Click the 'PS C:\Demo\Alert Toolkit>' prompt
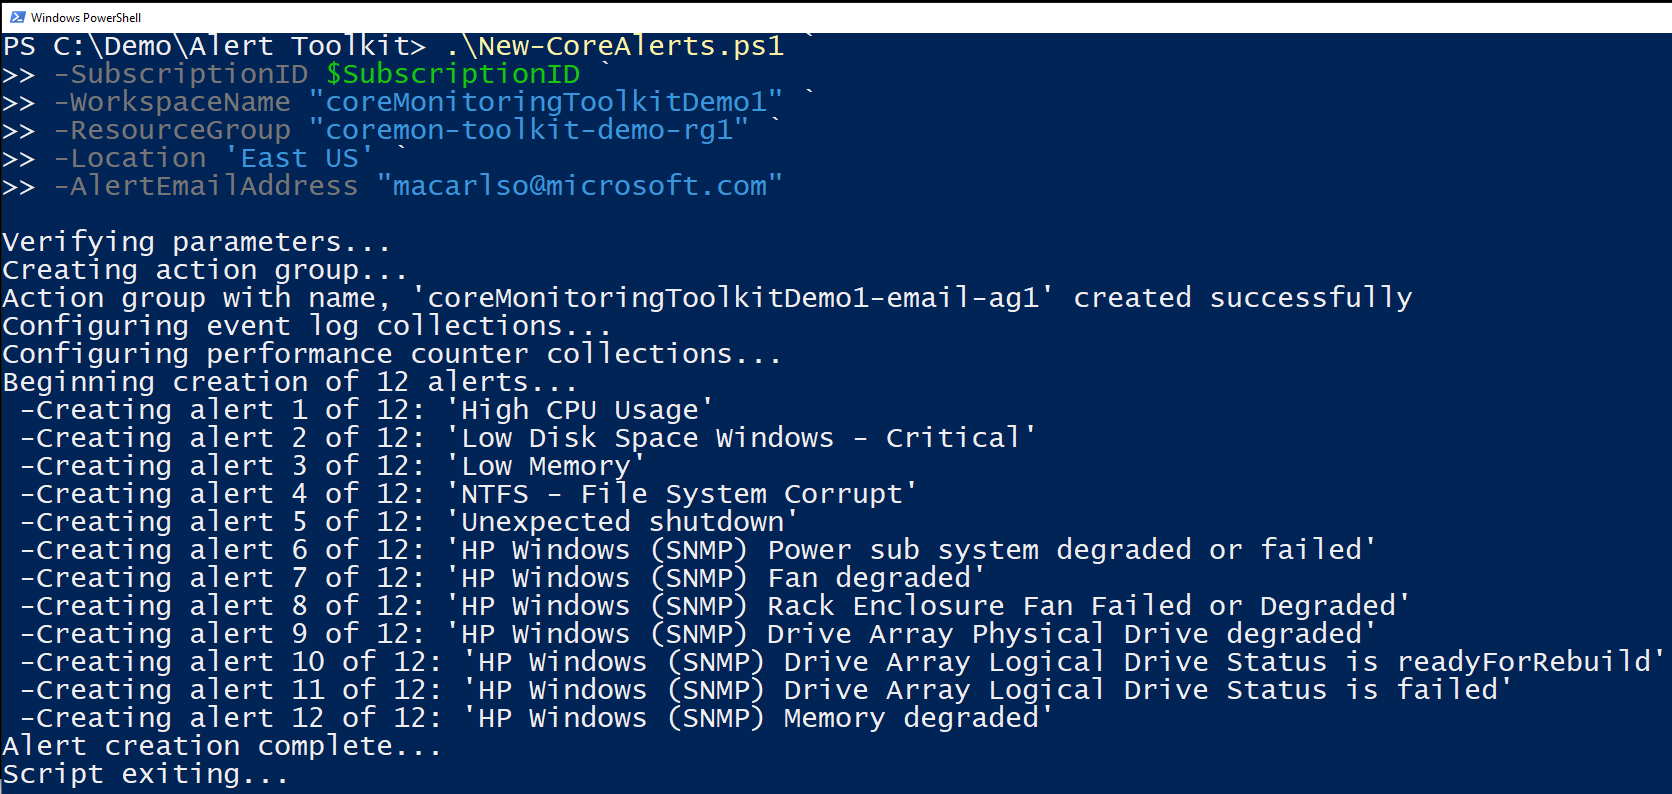1672x794 pixels. coord(214,46)
